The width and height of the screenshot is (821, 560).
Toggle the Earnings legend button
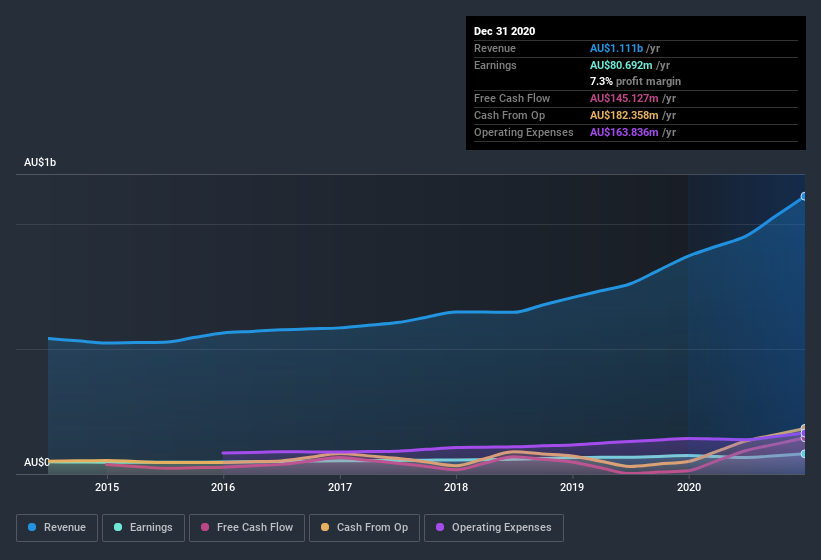[x=143, y=528]
